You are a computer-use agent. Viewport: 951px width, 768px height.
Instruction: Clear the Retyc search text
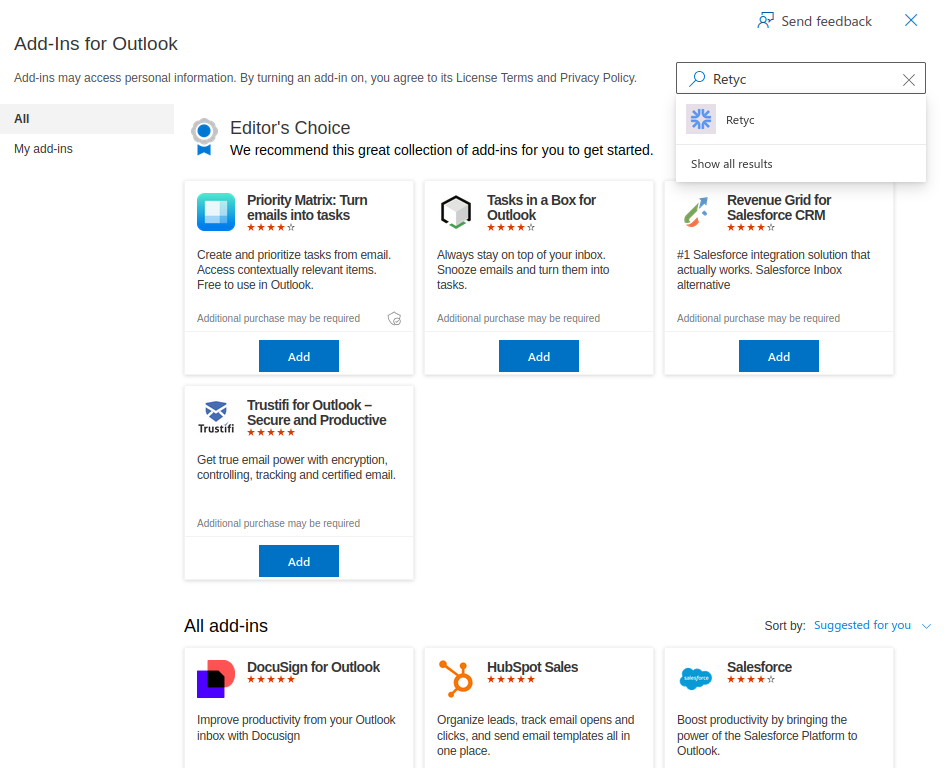[909, 79]
